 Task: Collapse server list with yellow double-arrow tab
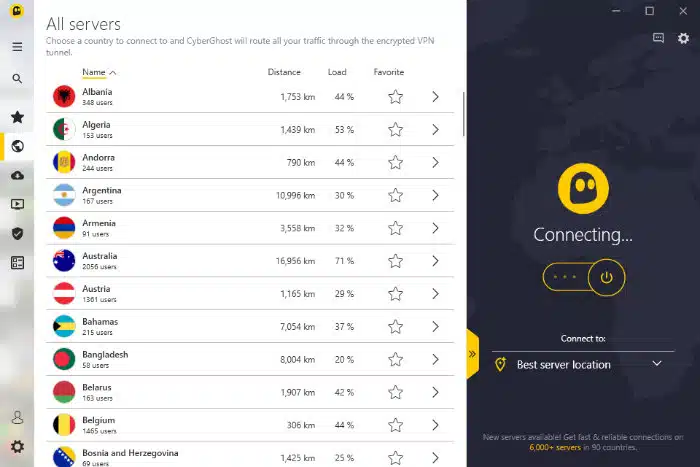(472, 354)
